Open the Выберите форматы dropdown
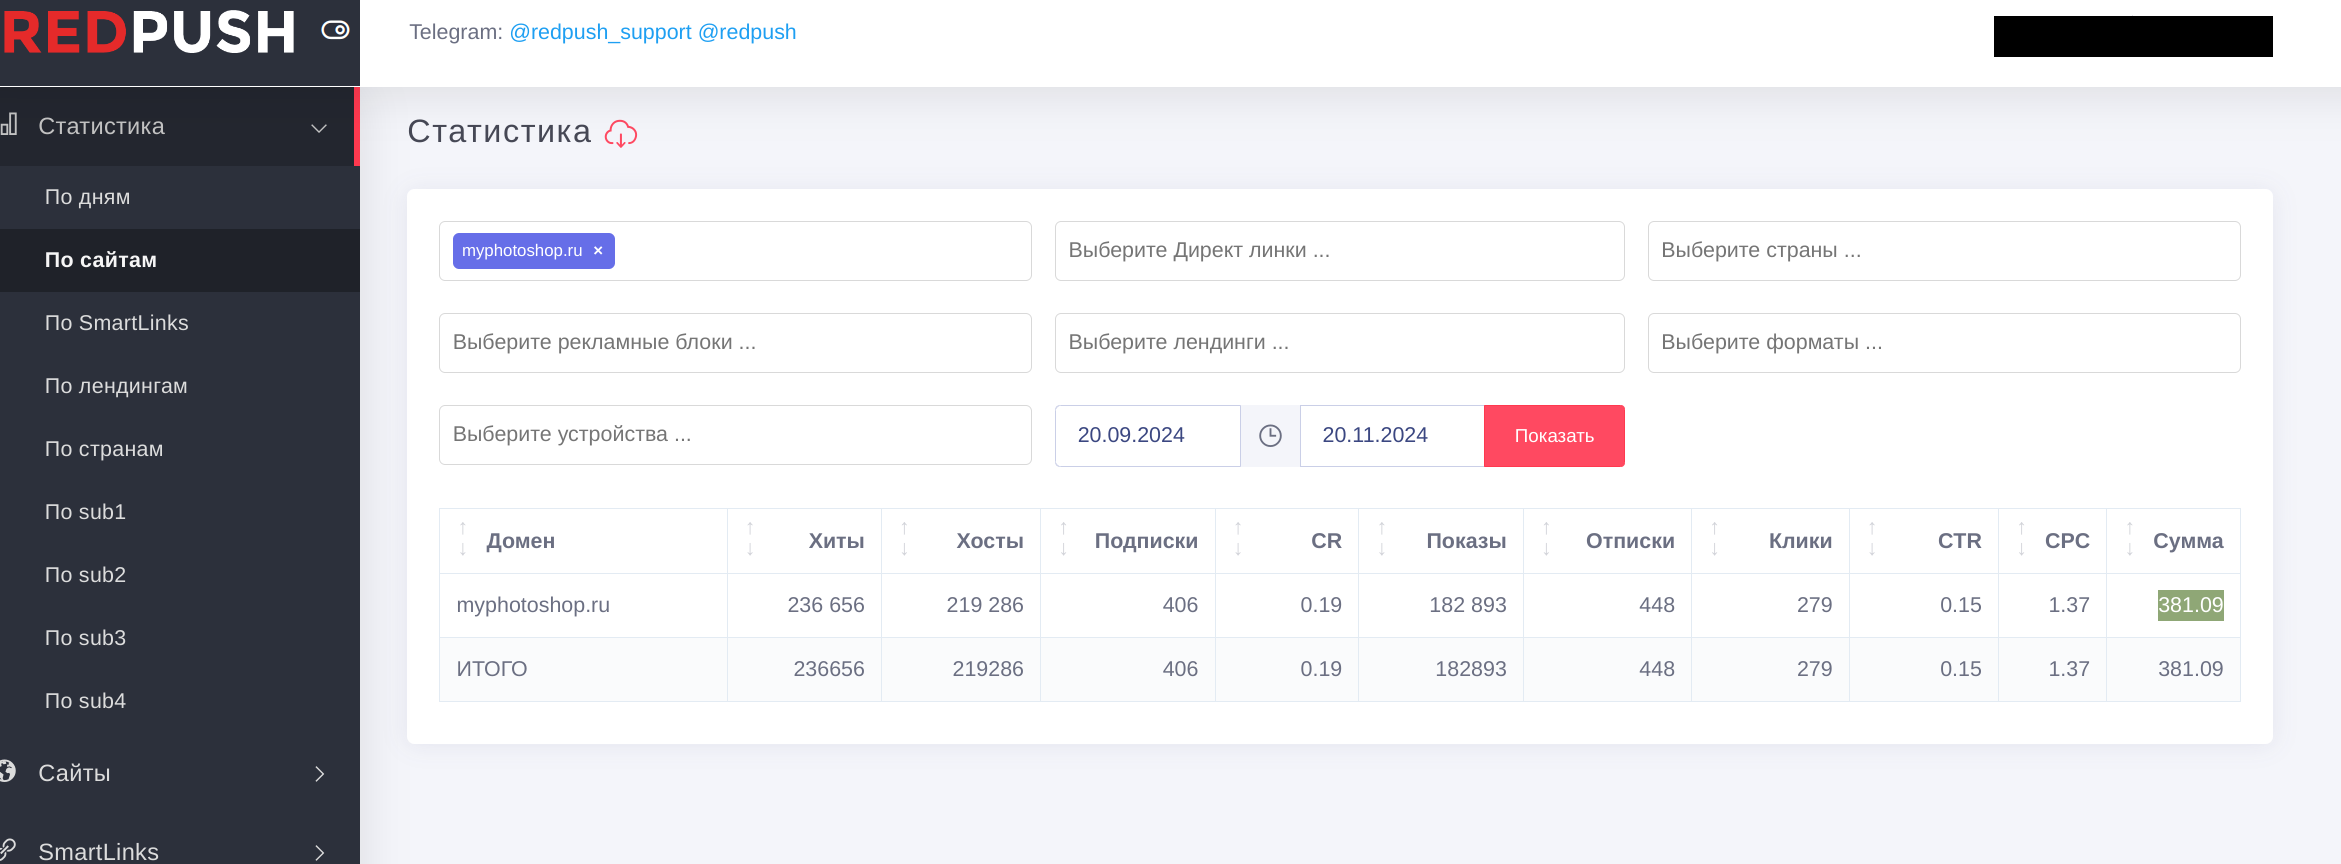The width and height of the screenshot is (2341, 864). pyautogui.click(x=1943, y=343)
